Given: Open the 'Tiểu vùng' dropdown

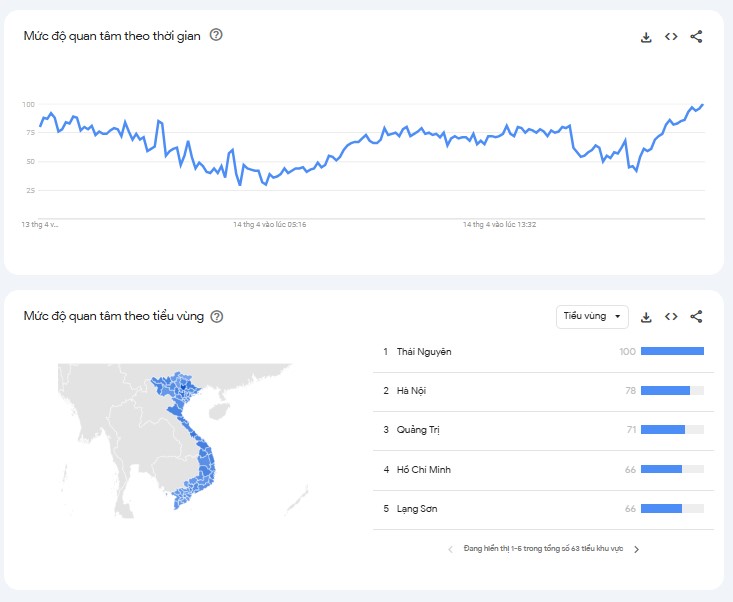Looking at the screenshot, I should pos(592,316).
